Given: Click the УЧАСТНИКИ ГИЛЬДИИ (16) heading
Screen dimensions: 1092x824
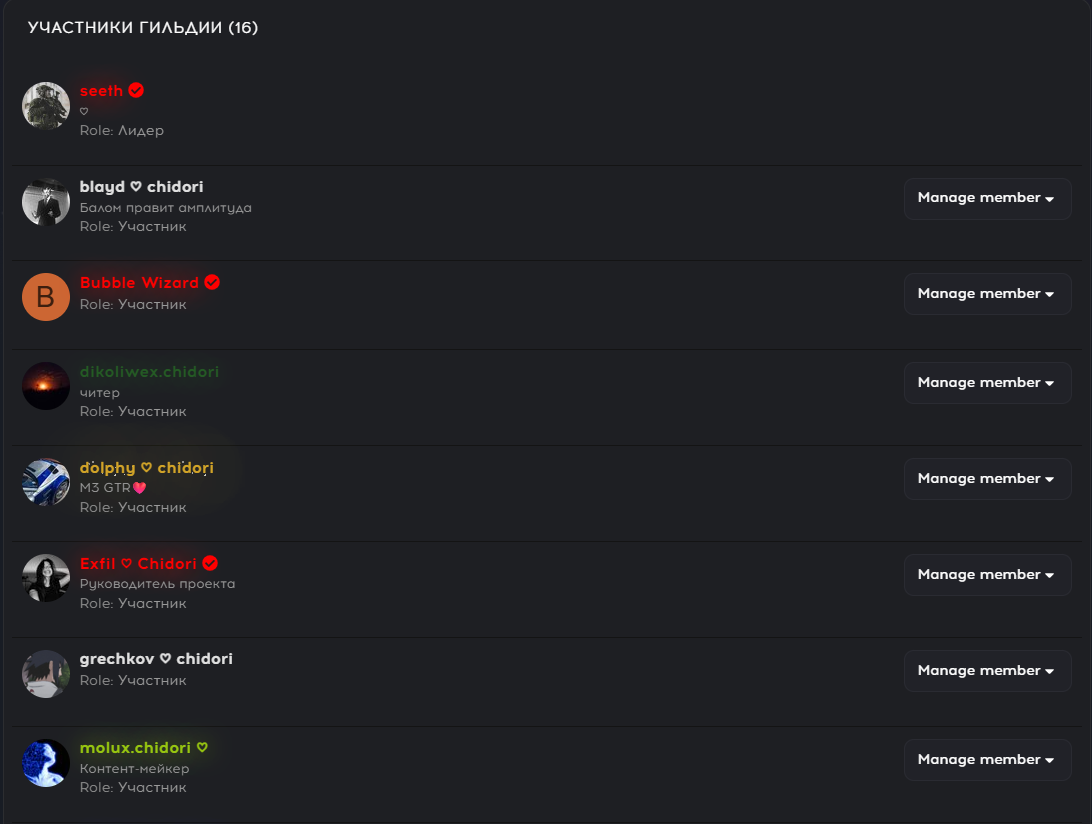Looking at the screenshot, I should (x=143, y=28).
